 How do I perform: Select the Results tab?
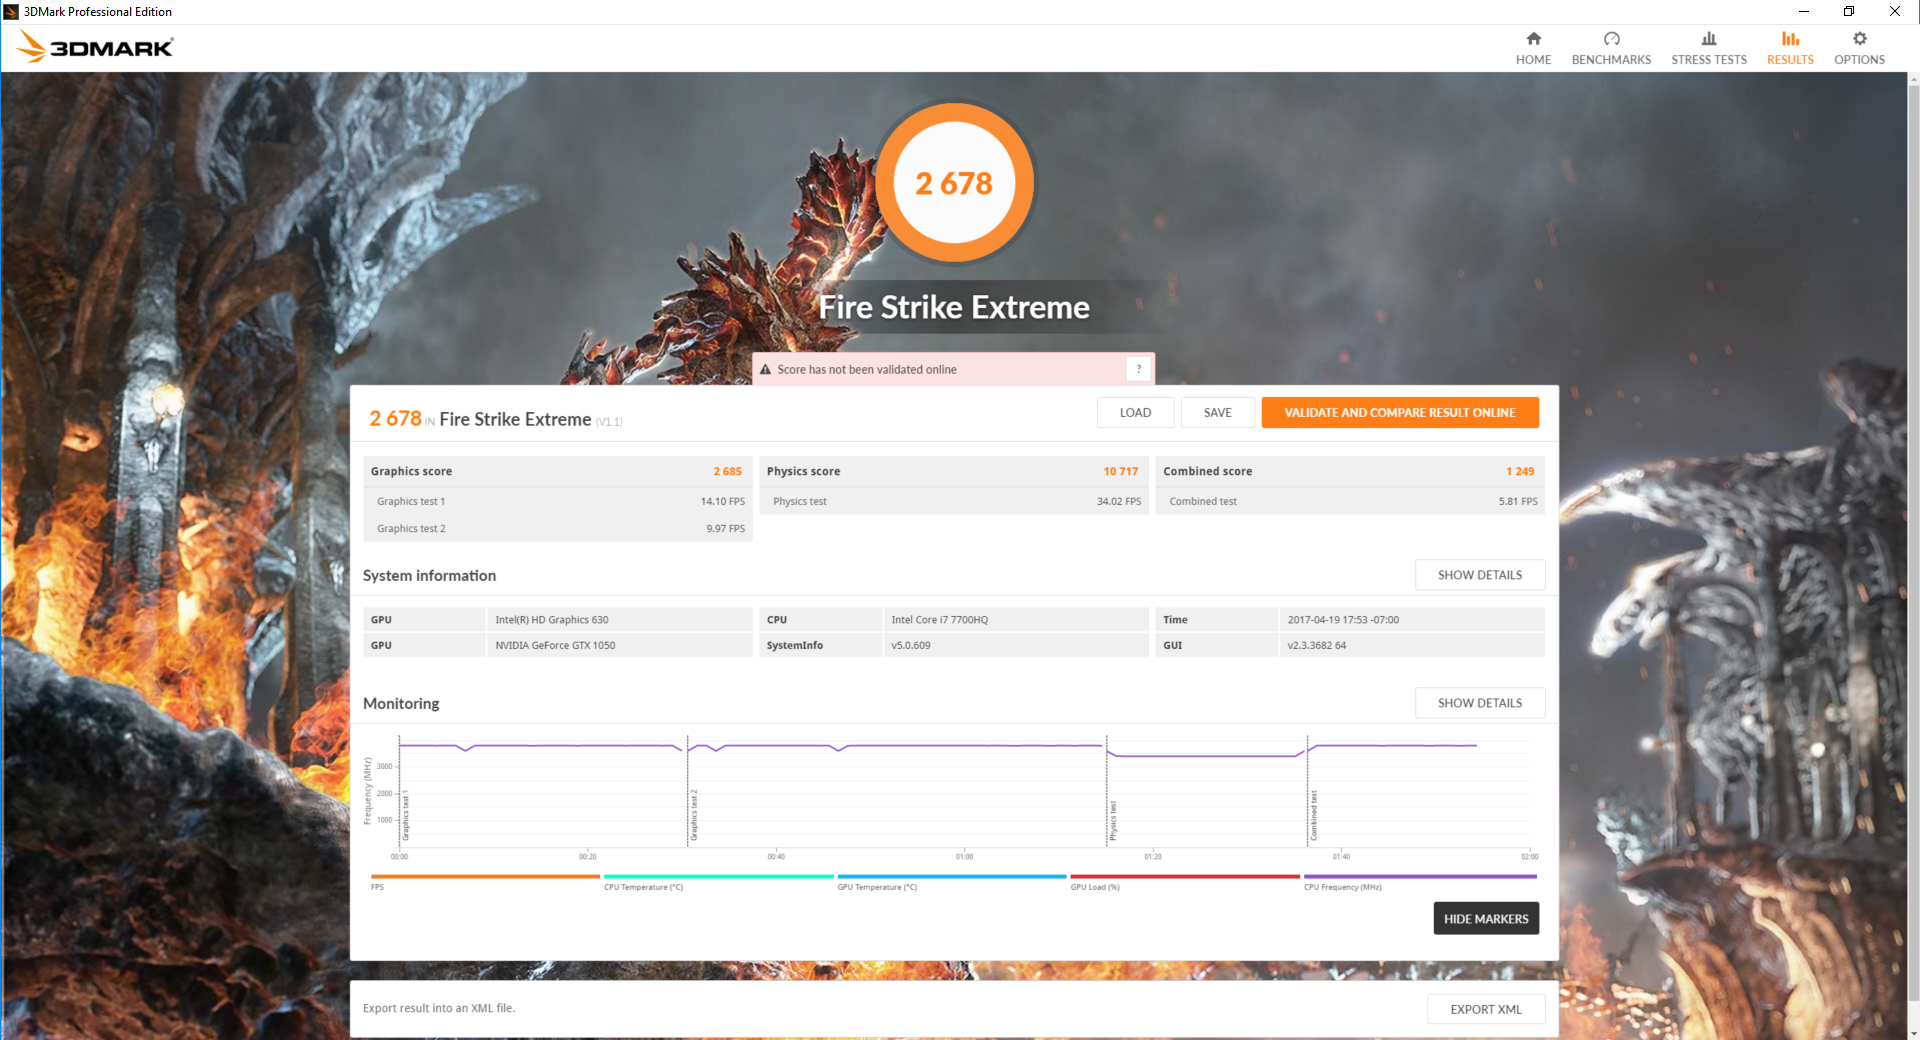point(1790,48)
